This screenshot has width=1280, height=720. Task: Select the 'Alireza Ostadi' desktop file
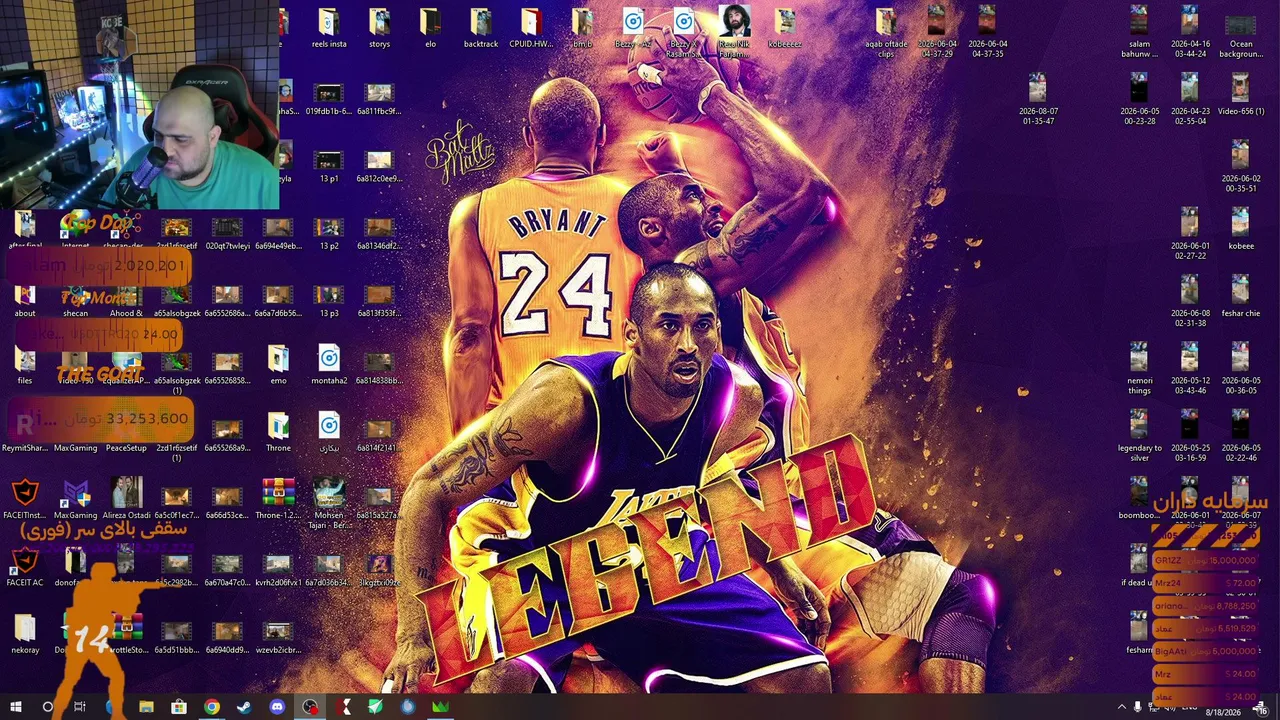point(127,500)
